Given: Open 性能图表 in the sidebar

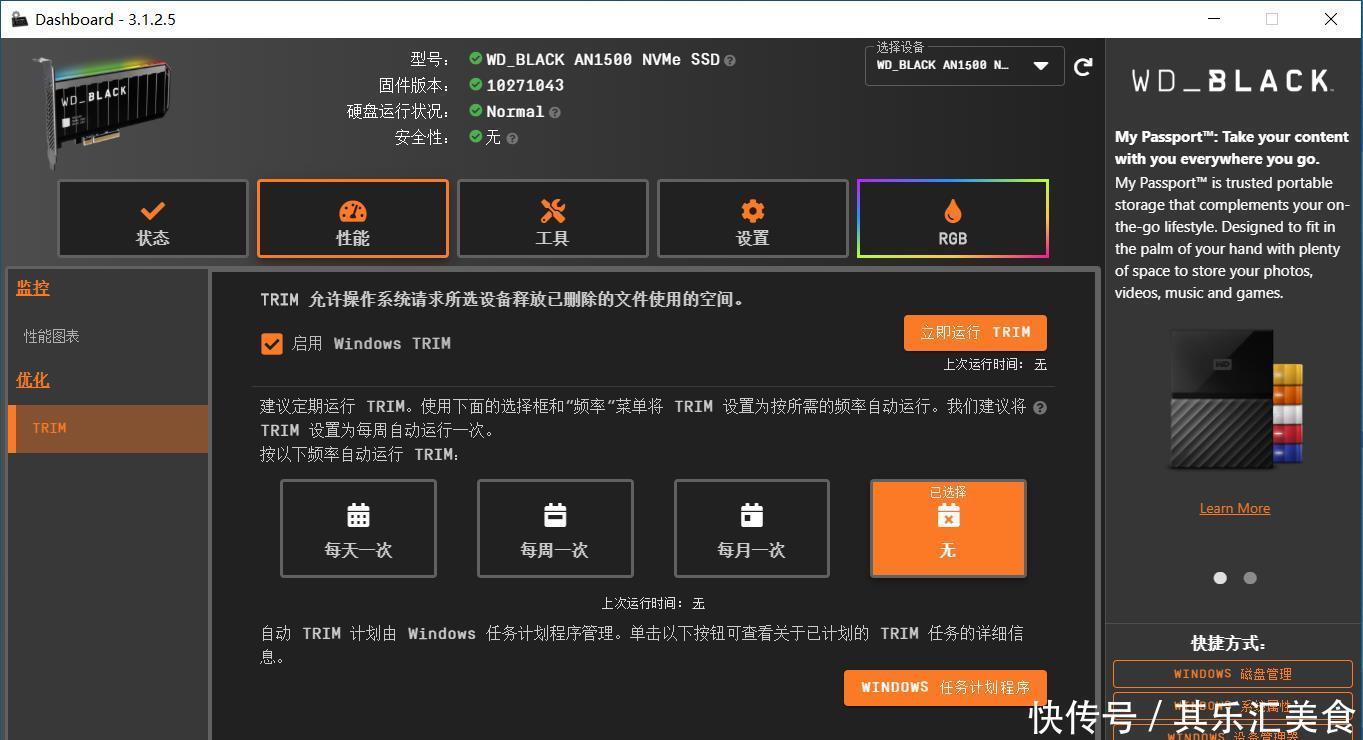Looking at the screenshot, I should [52, 337].
